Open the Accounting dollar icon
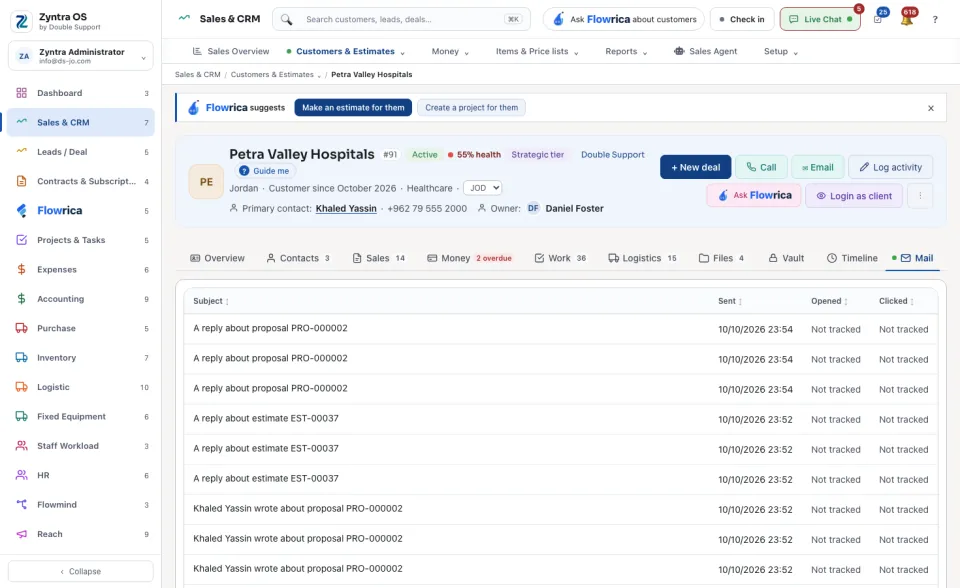 click(x=21, y=299)
